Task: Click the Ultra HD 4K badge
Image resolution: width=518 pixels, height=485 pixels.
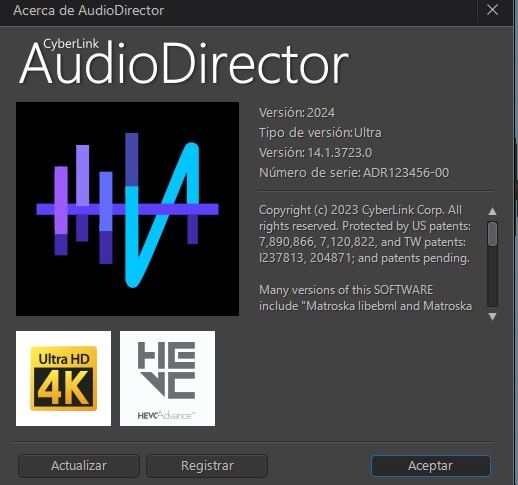Action: tap(63, 378)
